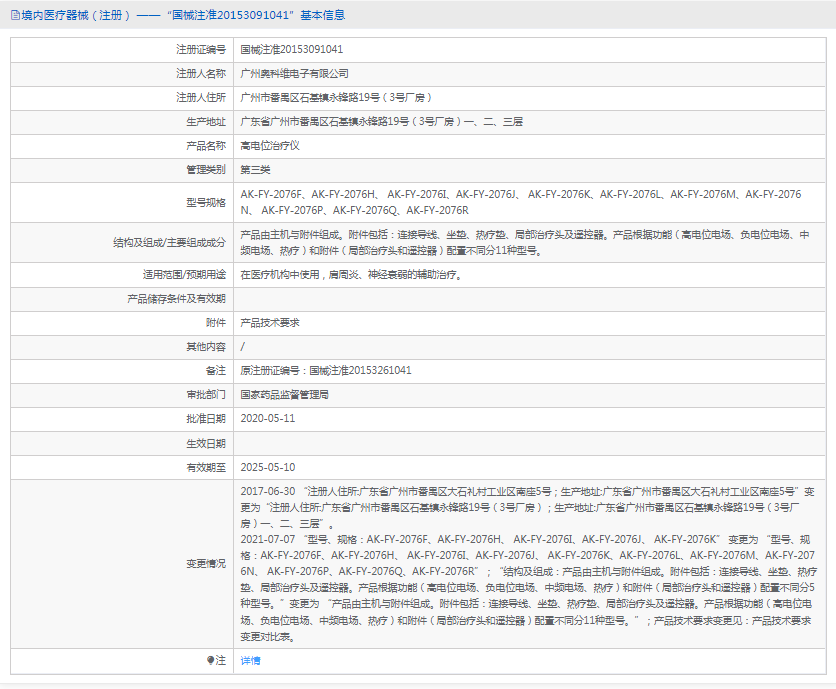836x689 pixels.
Task: Click the approval date 2020-05-11
Action: 268,419
